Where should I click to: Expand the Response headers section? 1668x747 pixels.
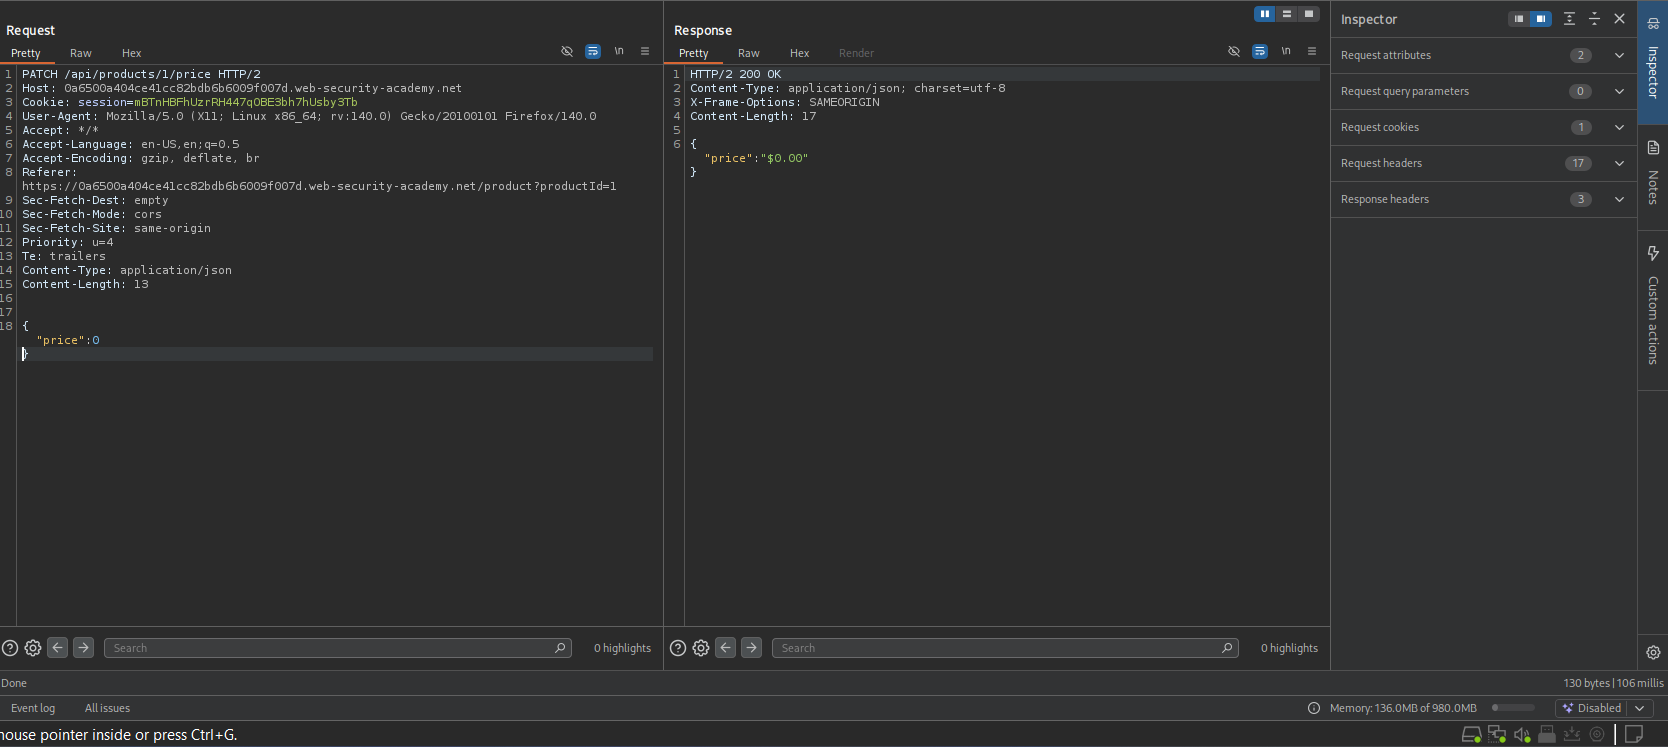tap(1619, 199)
